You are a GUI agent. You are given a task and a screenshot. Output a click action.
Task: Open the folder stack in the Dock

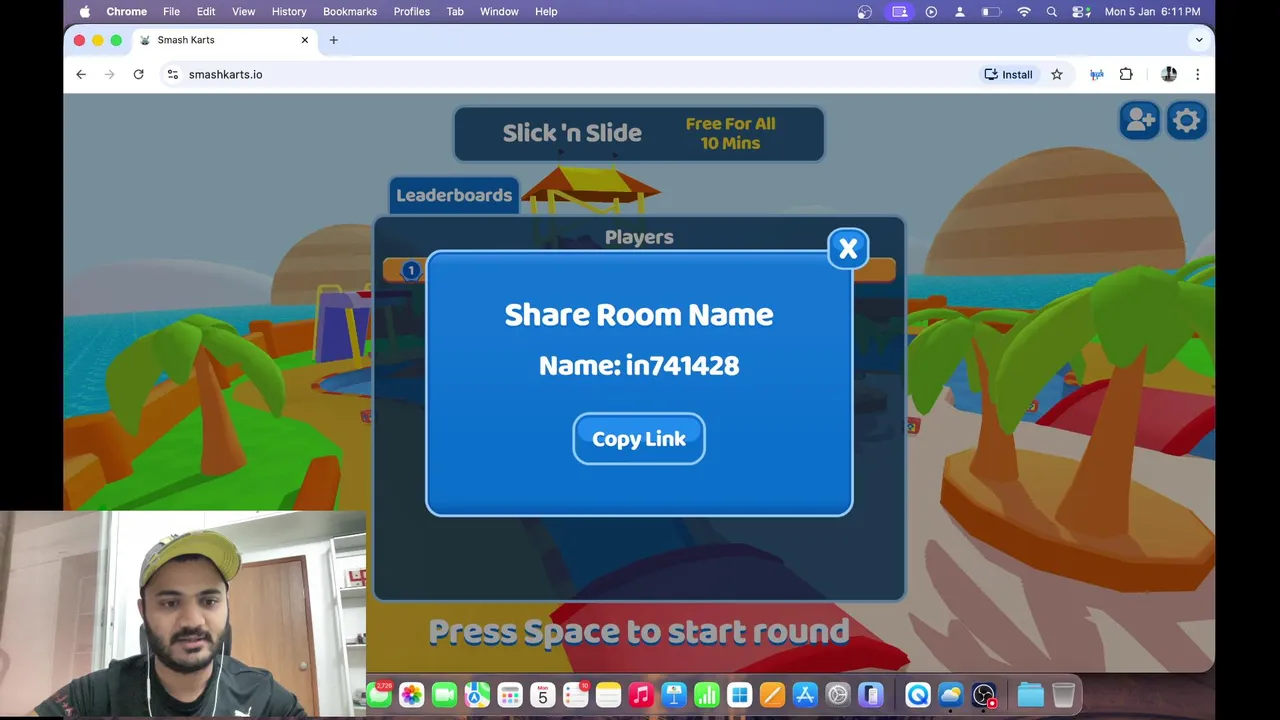coord(1030,695)
